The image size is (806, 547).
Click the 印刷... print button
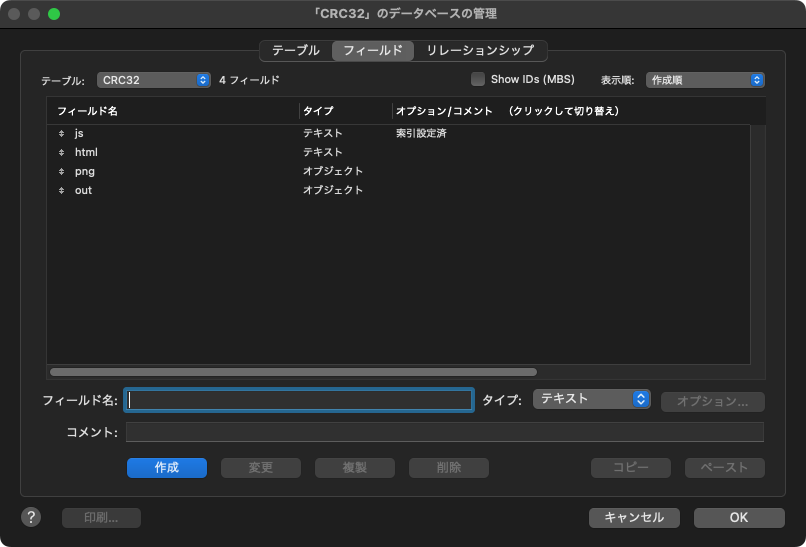point(101,518)
